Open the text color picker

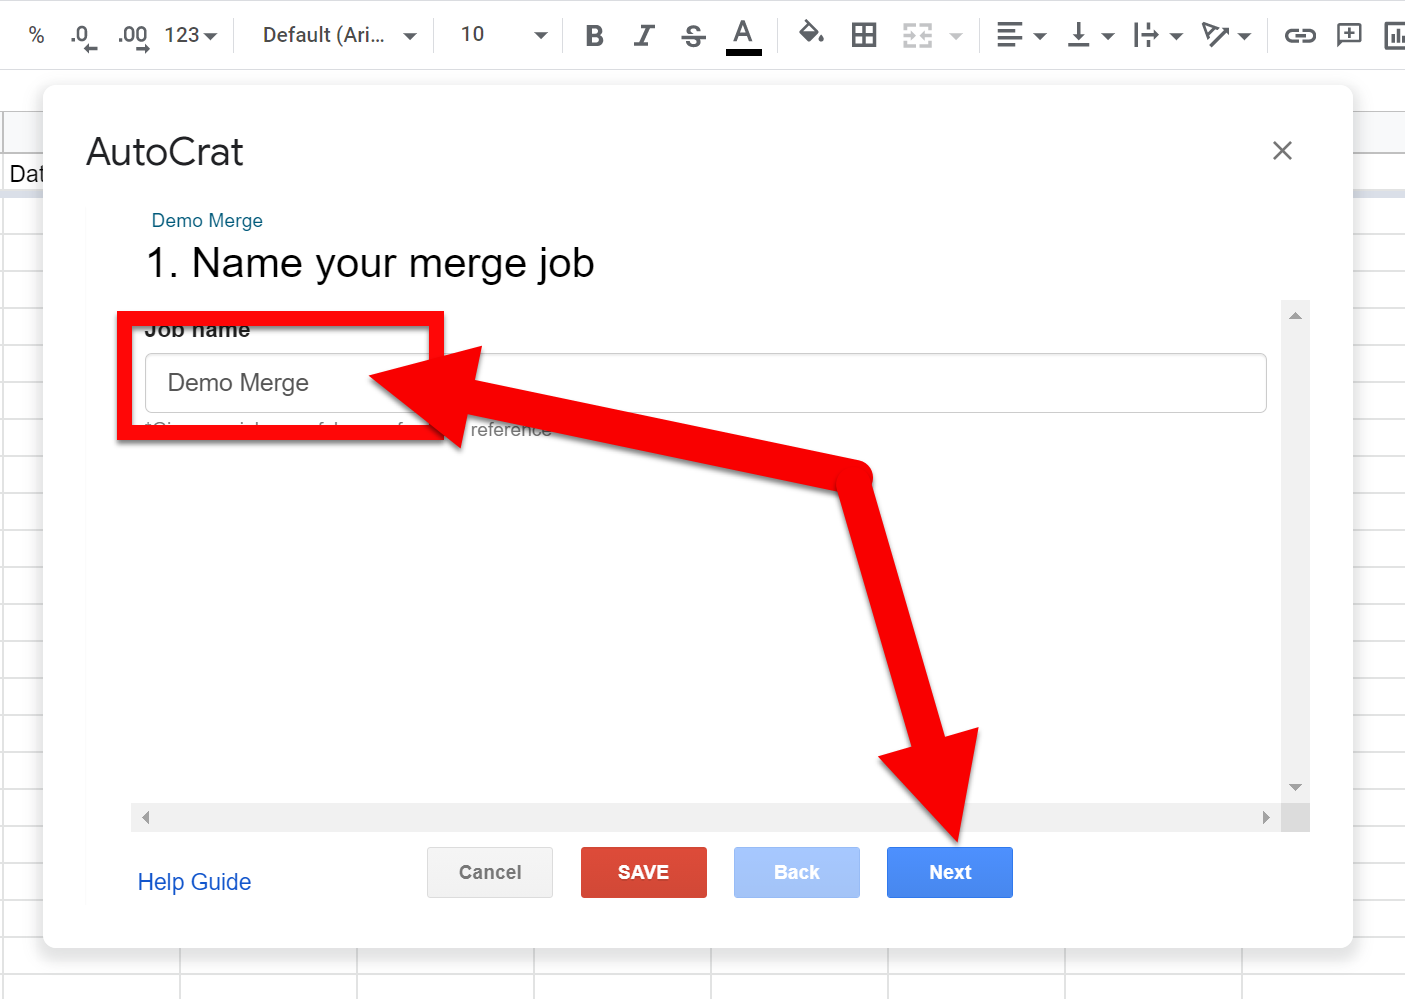(743, 36)
